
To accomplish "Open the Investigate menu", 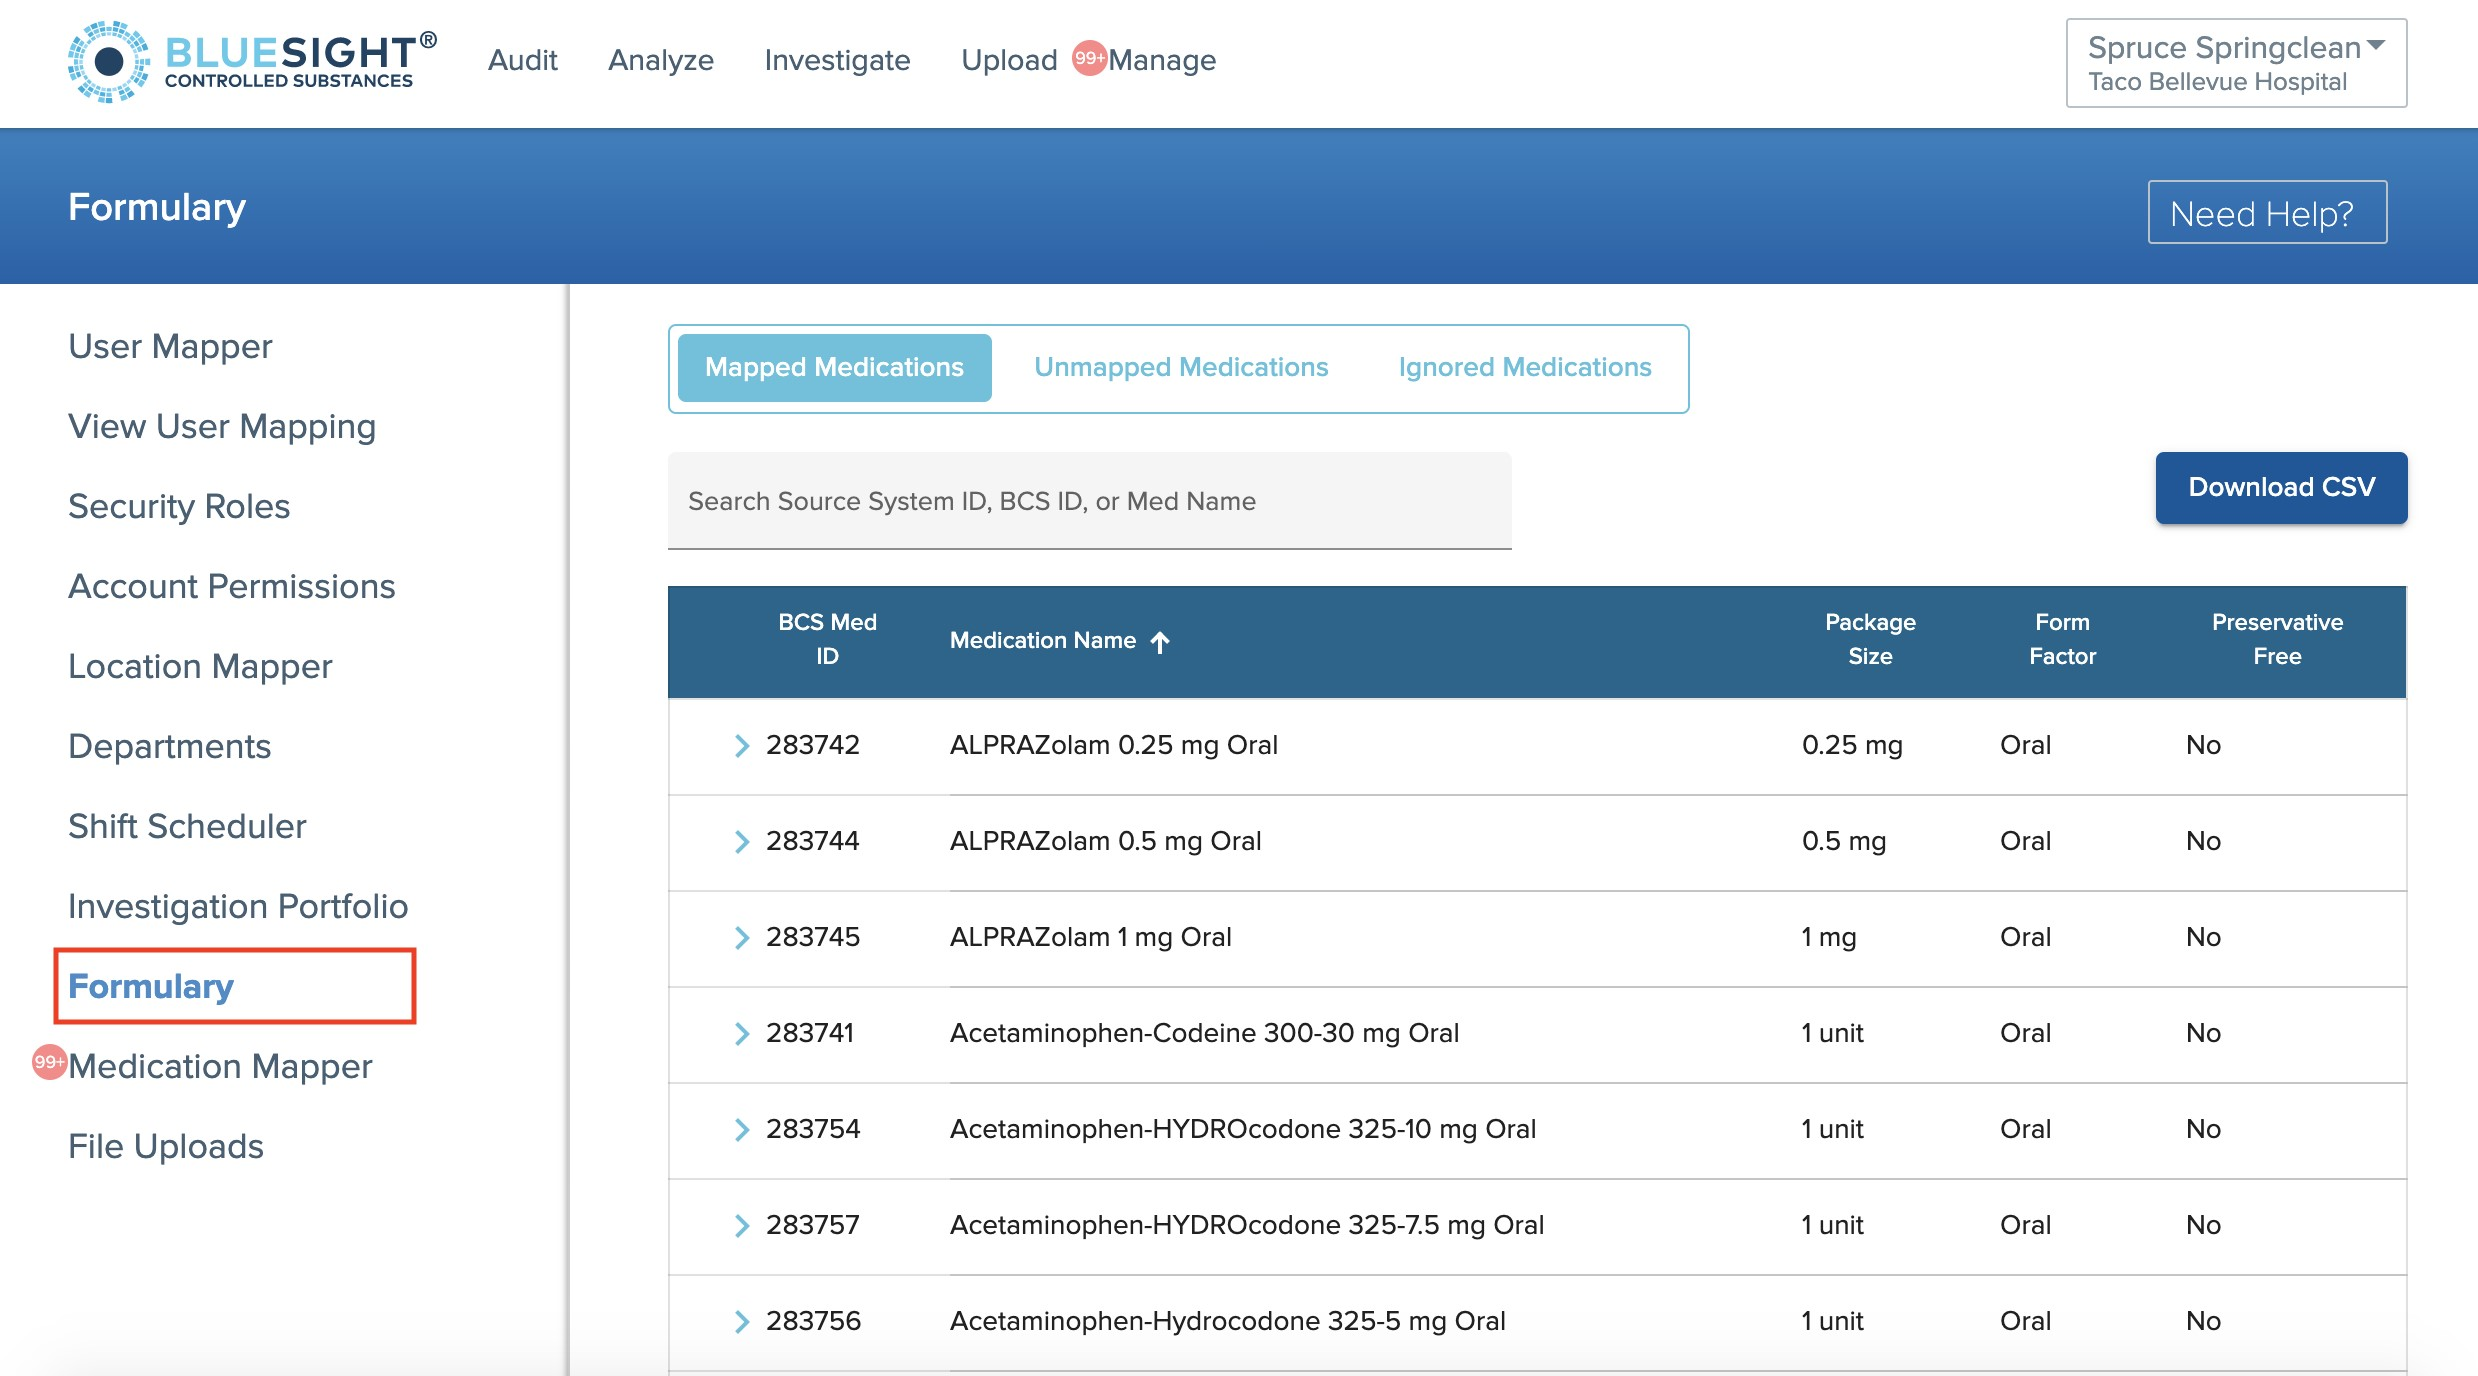I will [x=837, y=60].
